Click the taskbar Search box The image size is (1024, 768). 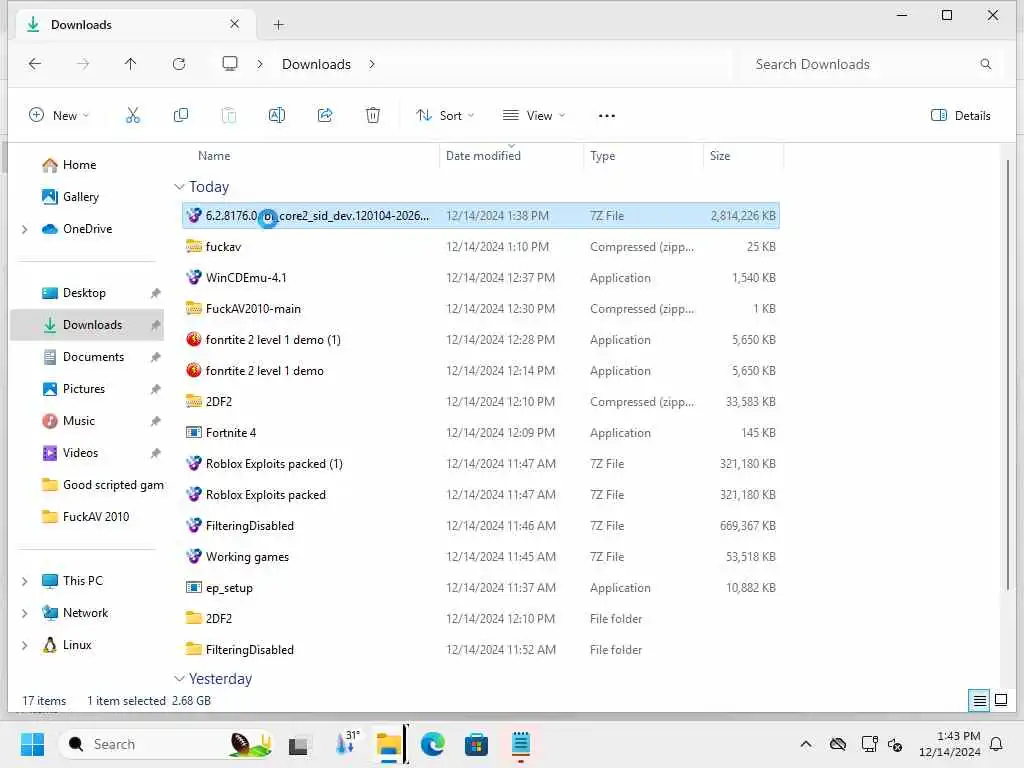(167, 744)
